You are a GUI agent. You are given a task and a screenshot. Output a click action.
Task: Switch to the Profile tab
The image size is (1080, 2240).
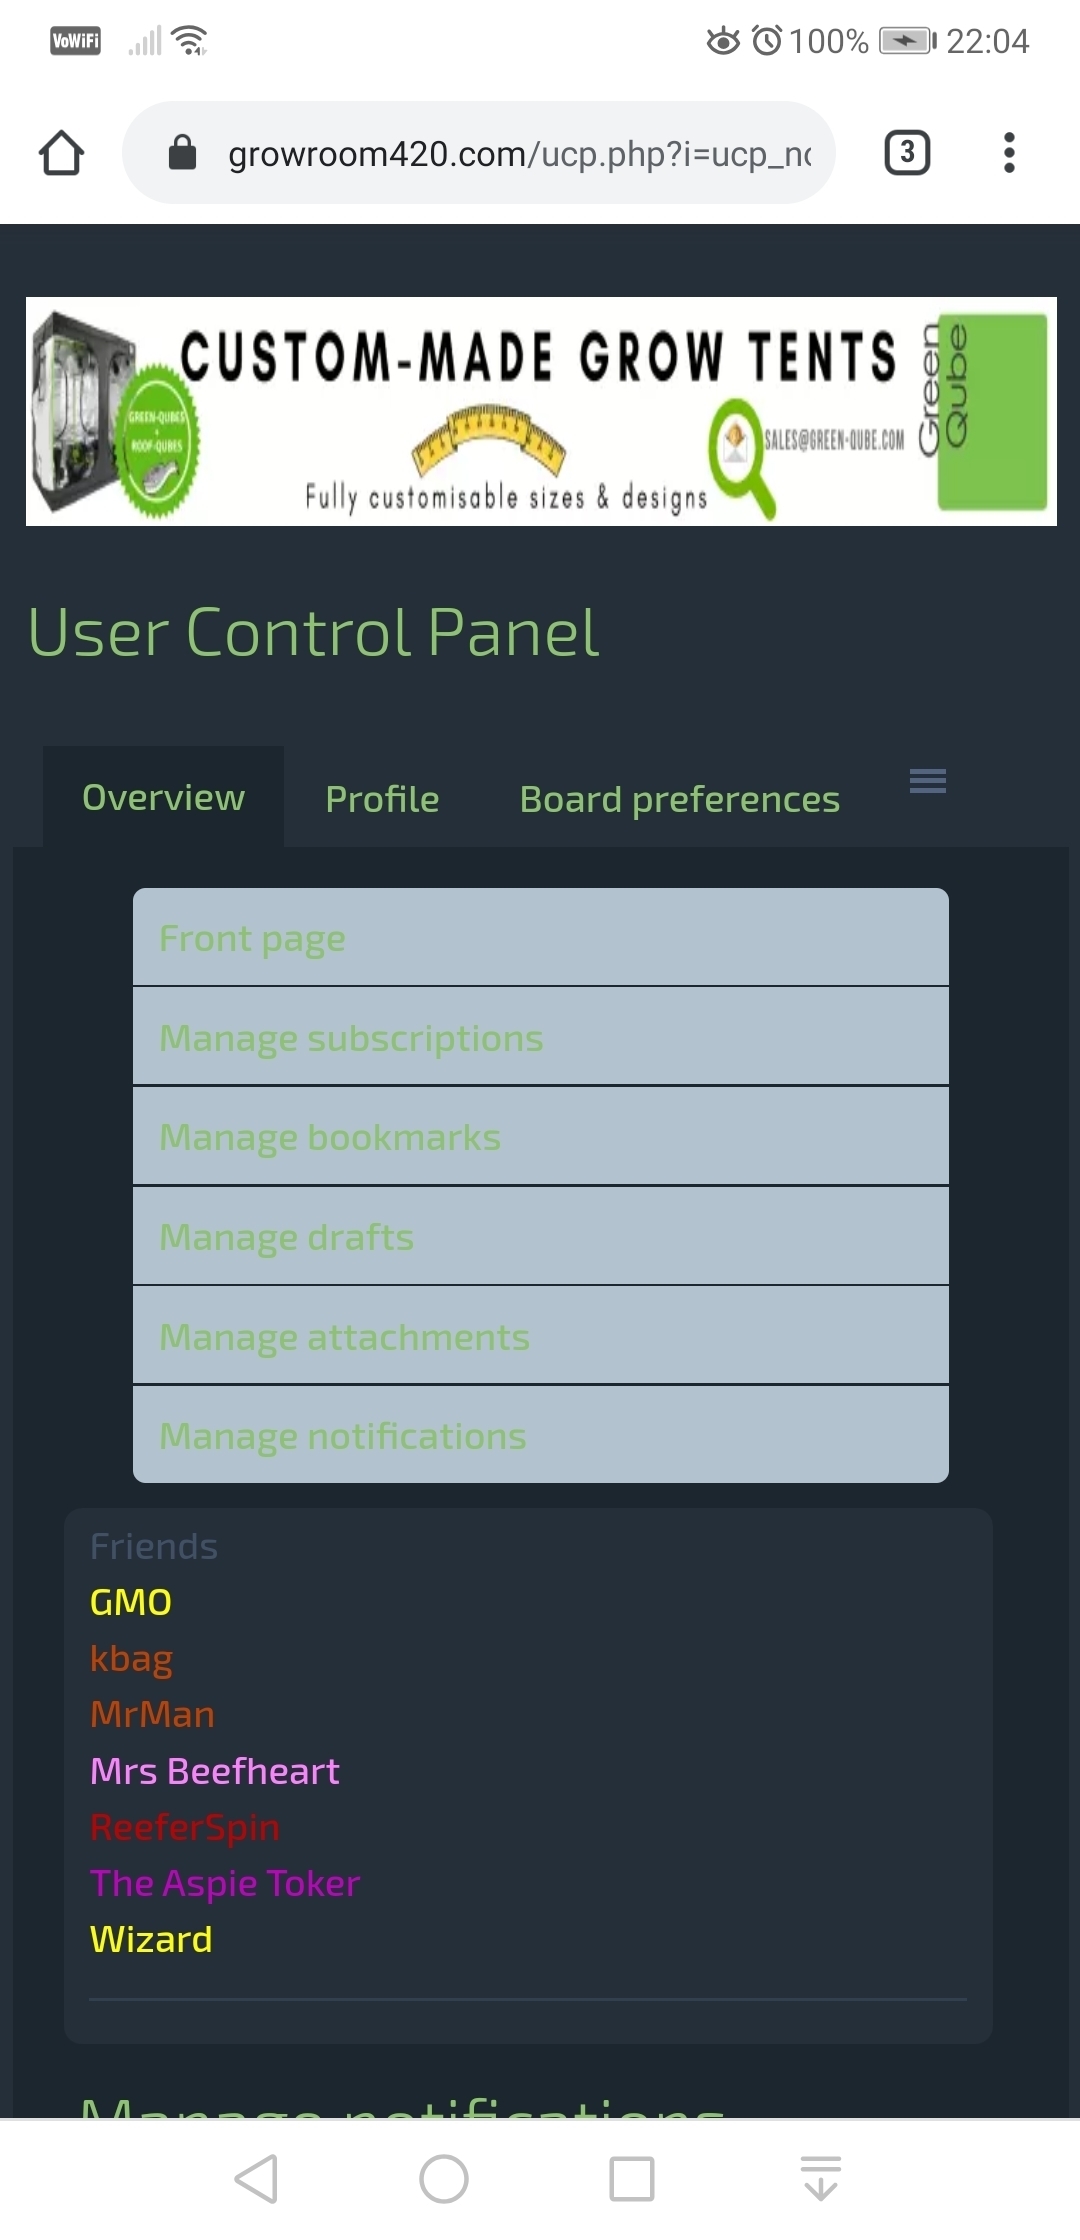pos(382,799)
